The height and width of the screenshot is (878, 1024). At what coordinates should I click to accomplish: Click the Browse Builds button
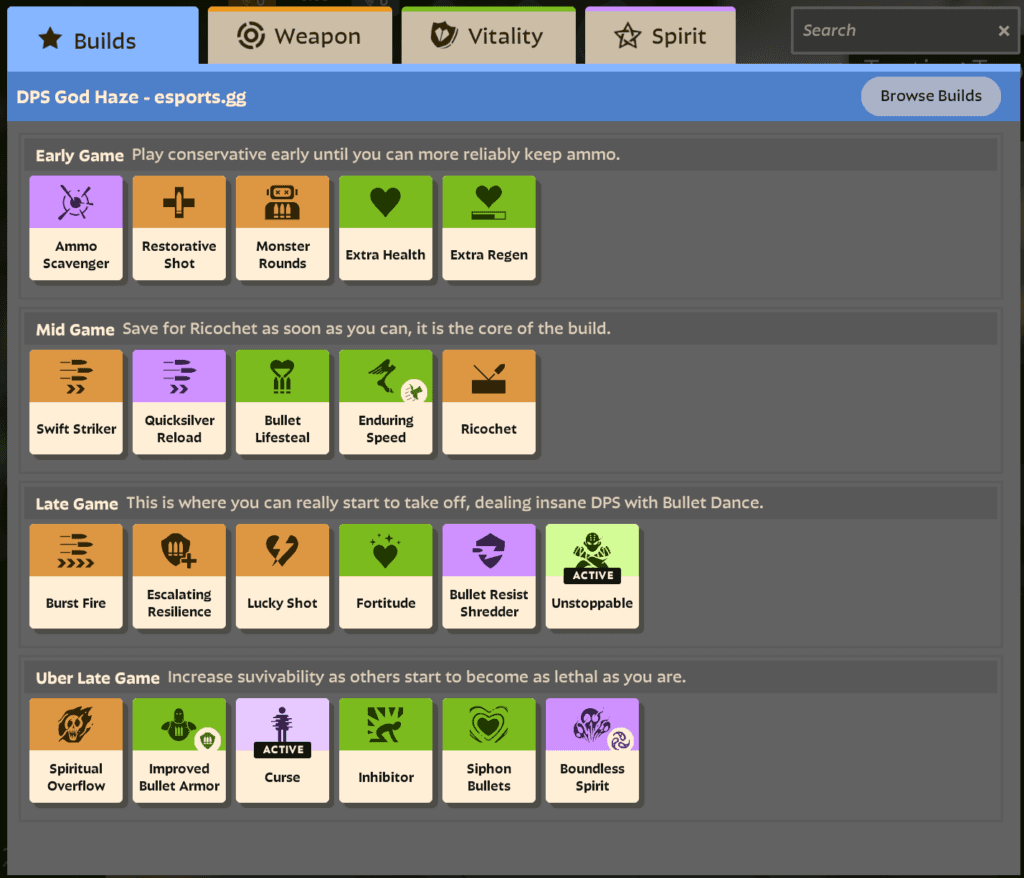[x=930, y=96]
